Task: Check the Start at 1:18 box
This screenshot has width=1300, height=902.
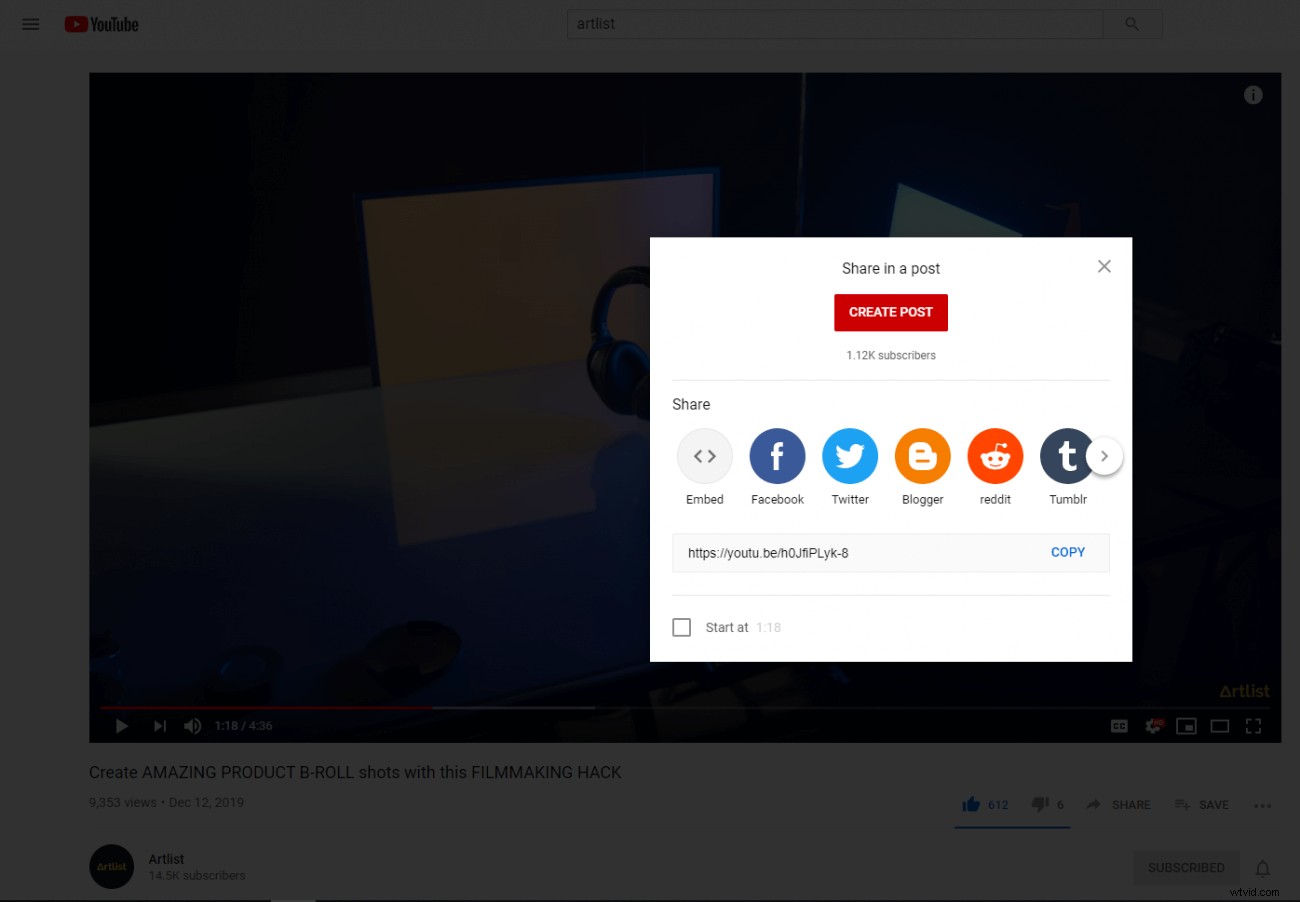Action: (681, 627)
